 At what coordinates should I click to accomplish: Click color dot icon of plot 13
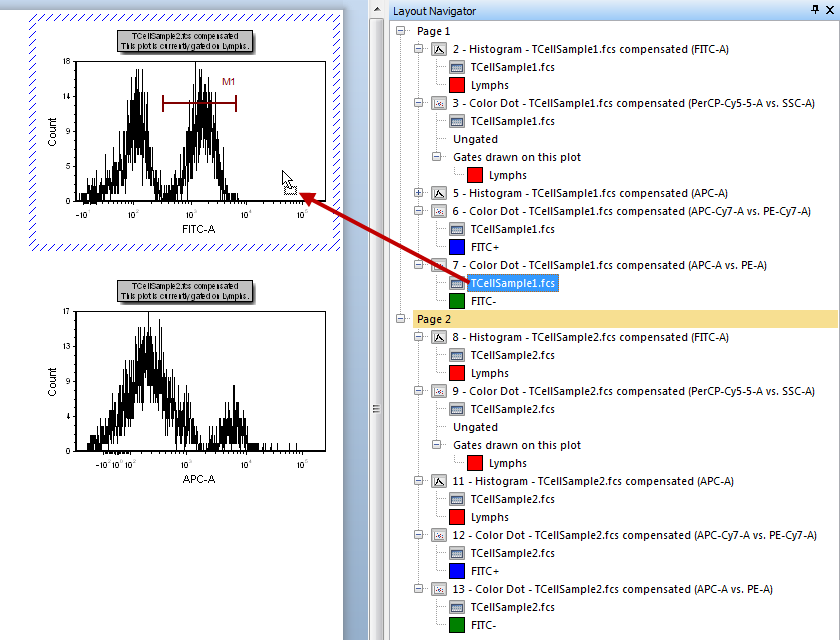438,589
